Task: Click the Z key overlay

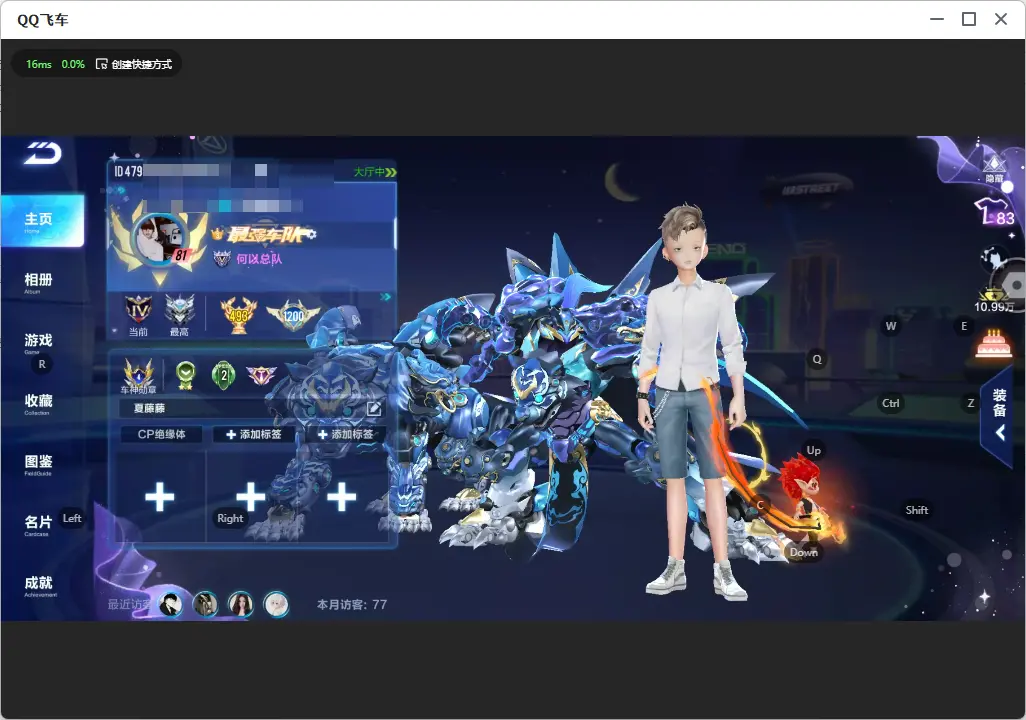Action: pyautogui.click(x=971, y=403)
